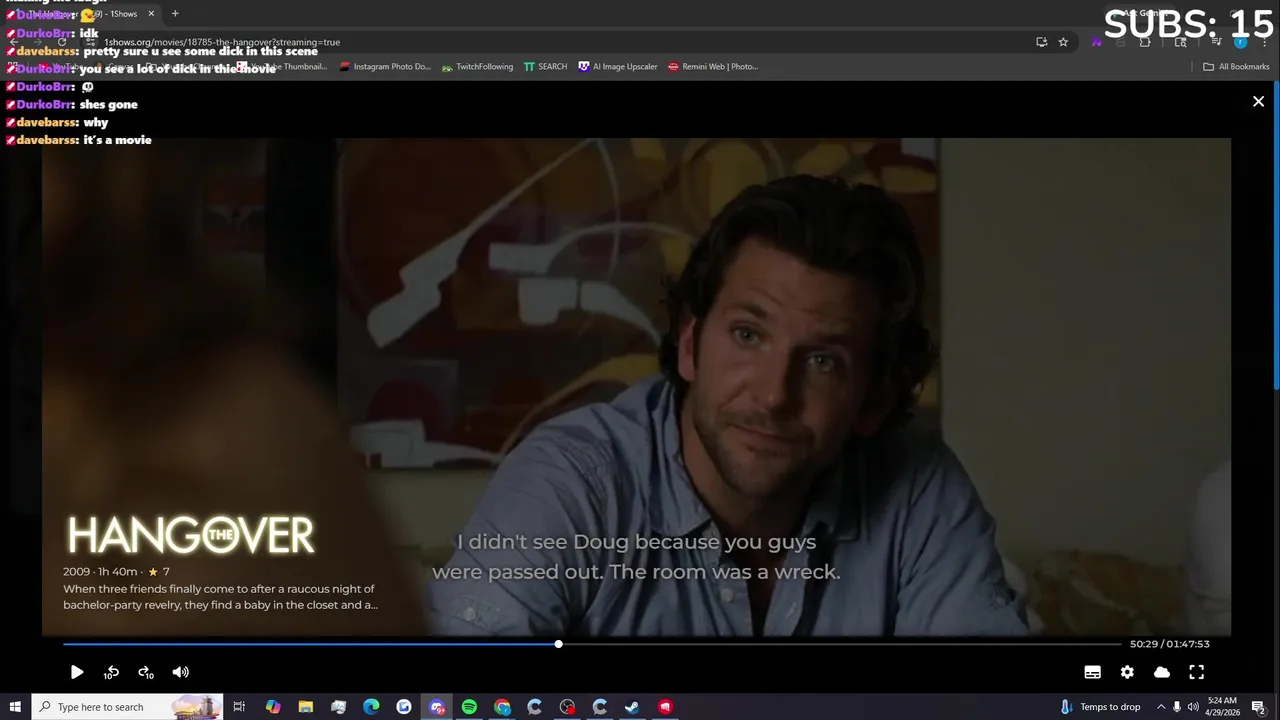Open a new browser tab
This screenshot has height=720, width=1280.
point(175,13)
